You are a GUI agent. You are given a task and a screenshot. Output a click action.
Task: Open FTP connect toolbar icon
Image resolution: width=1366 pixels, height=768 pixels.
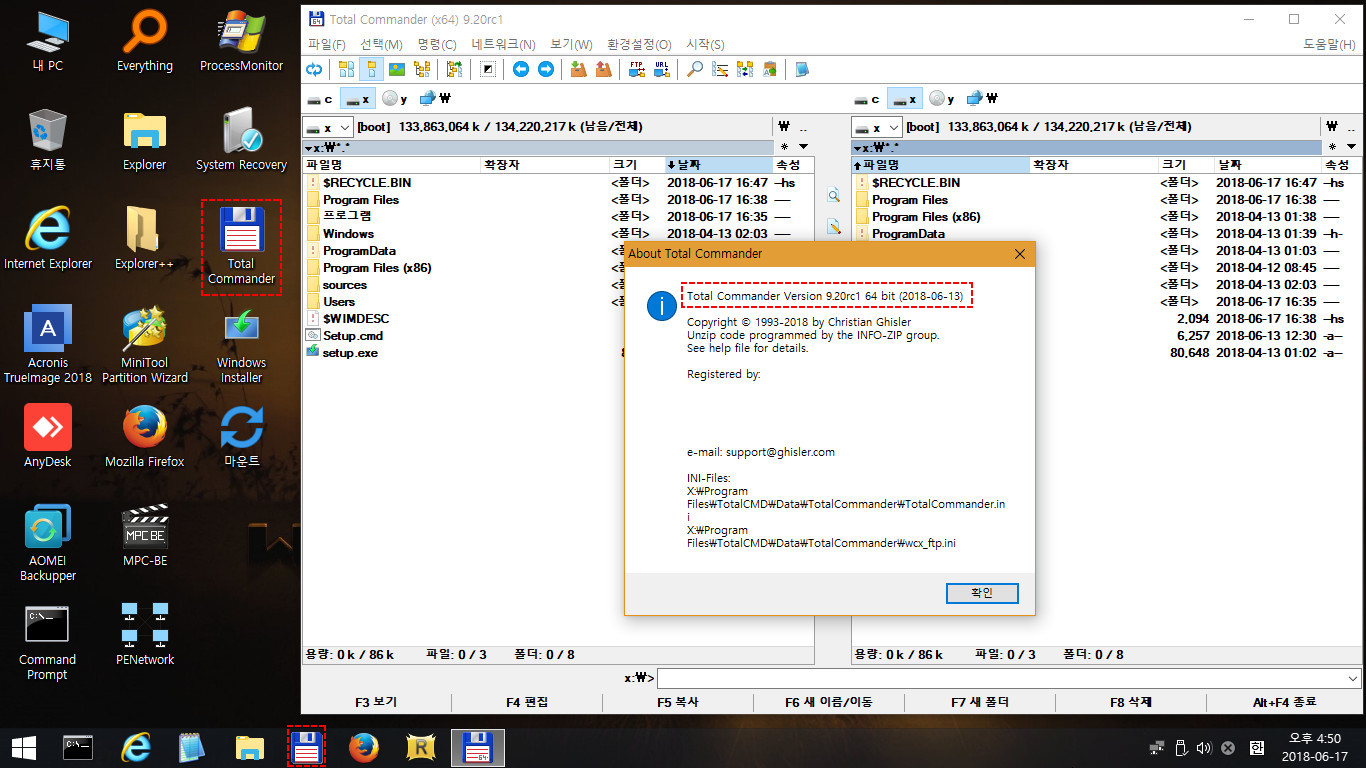click(636, 69)
